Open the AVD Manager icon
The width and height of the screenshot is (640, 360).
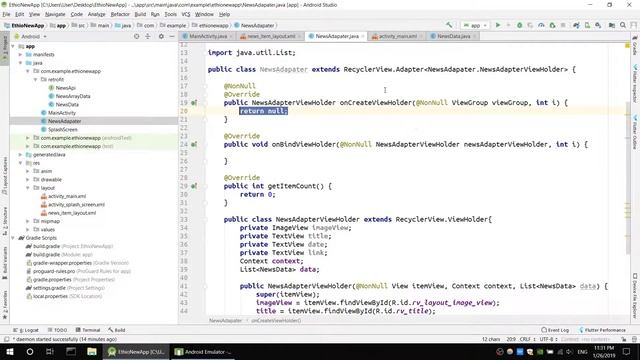(x=587, y=25)
